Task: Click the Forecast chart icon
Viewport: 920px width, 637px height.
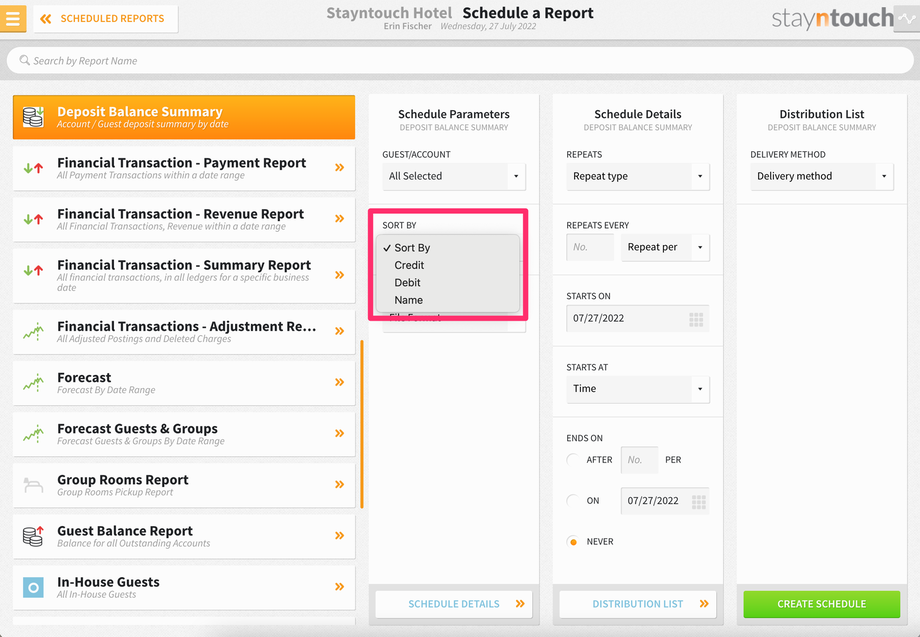Action: pyautogui.click(x=33, y=383)
